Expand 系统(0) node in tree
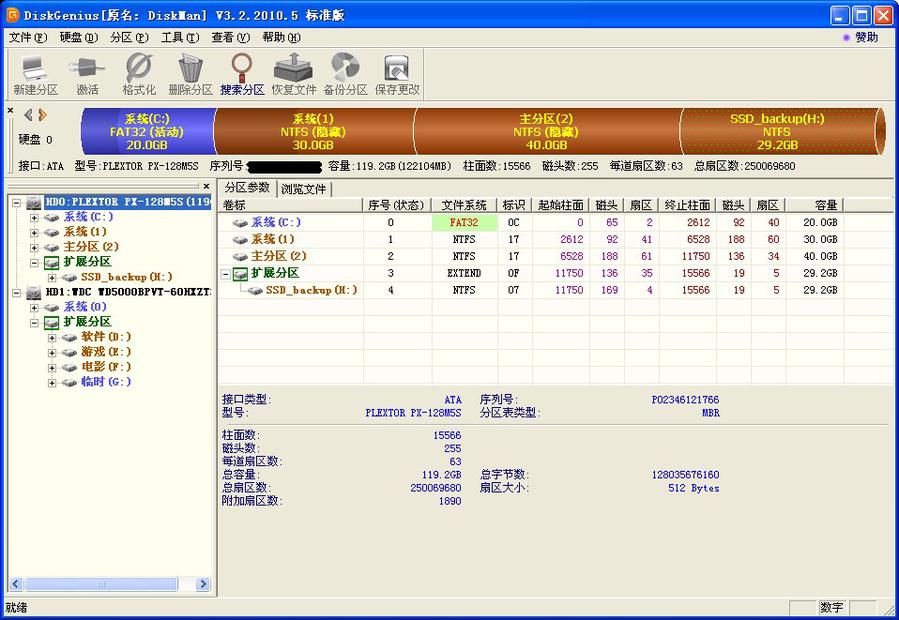Viewport: 899px width, 620px height. (x=34, y=308)
